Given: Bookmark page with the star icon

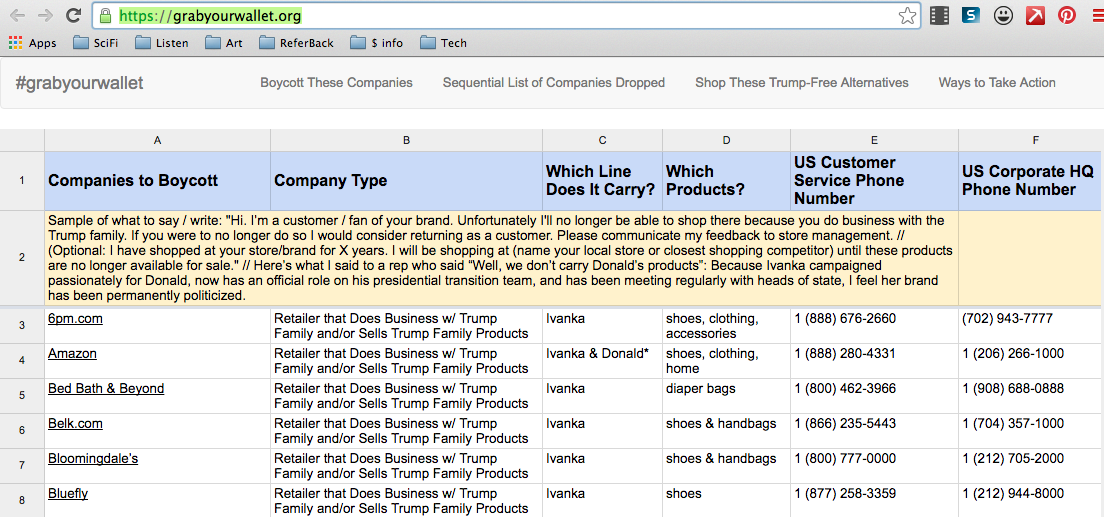Looking at the screenshot, I should tap(908, 15).
